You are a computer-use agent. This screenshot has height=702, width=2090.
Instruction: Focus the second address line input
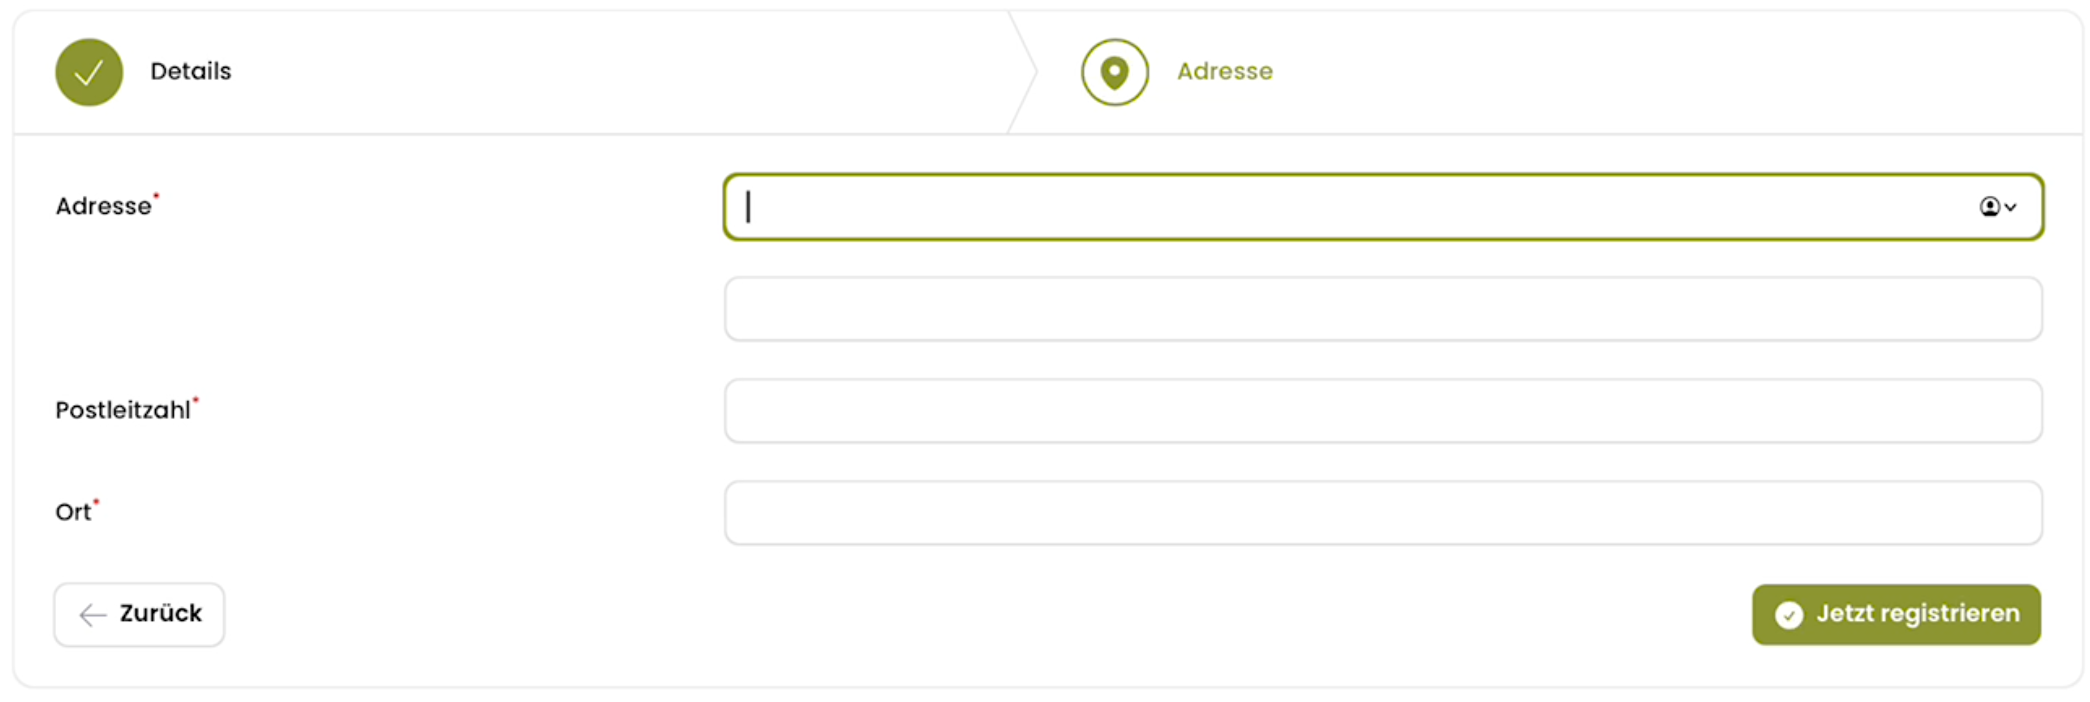point(1383,309)
